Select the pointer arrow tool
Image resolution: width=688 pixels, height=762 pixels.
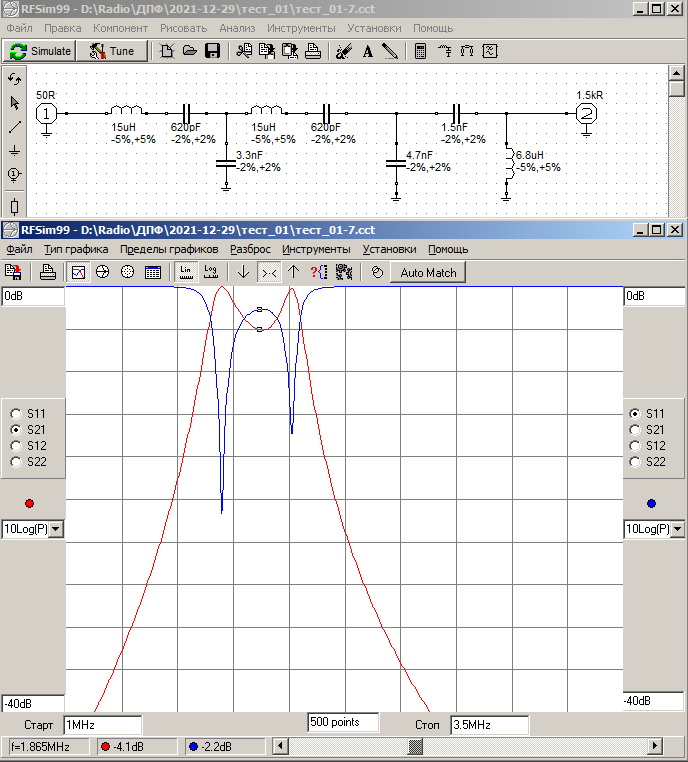click(15, 103)
